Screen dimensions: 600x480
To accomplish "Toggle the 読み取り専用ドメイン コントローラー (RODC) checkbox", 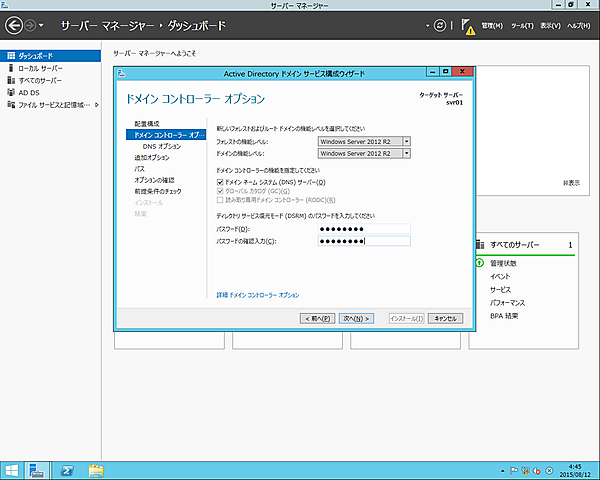I will pyautogui.click(x=220, y=200).
